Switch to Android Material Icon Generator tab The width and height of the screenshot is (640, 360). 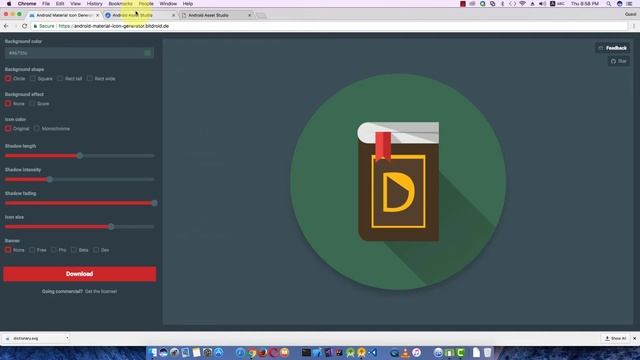coord(63,15)
